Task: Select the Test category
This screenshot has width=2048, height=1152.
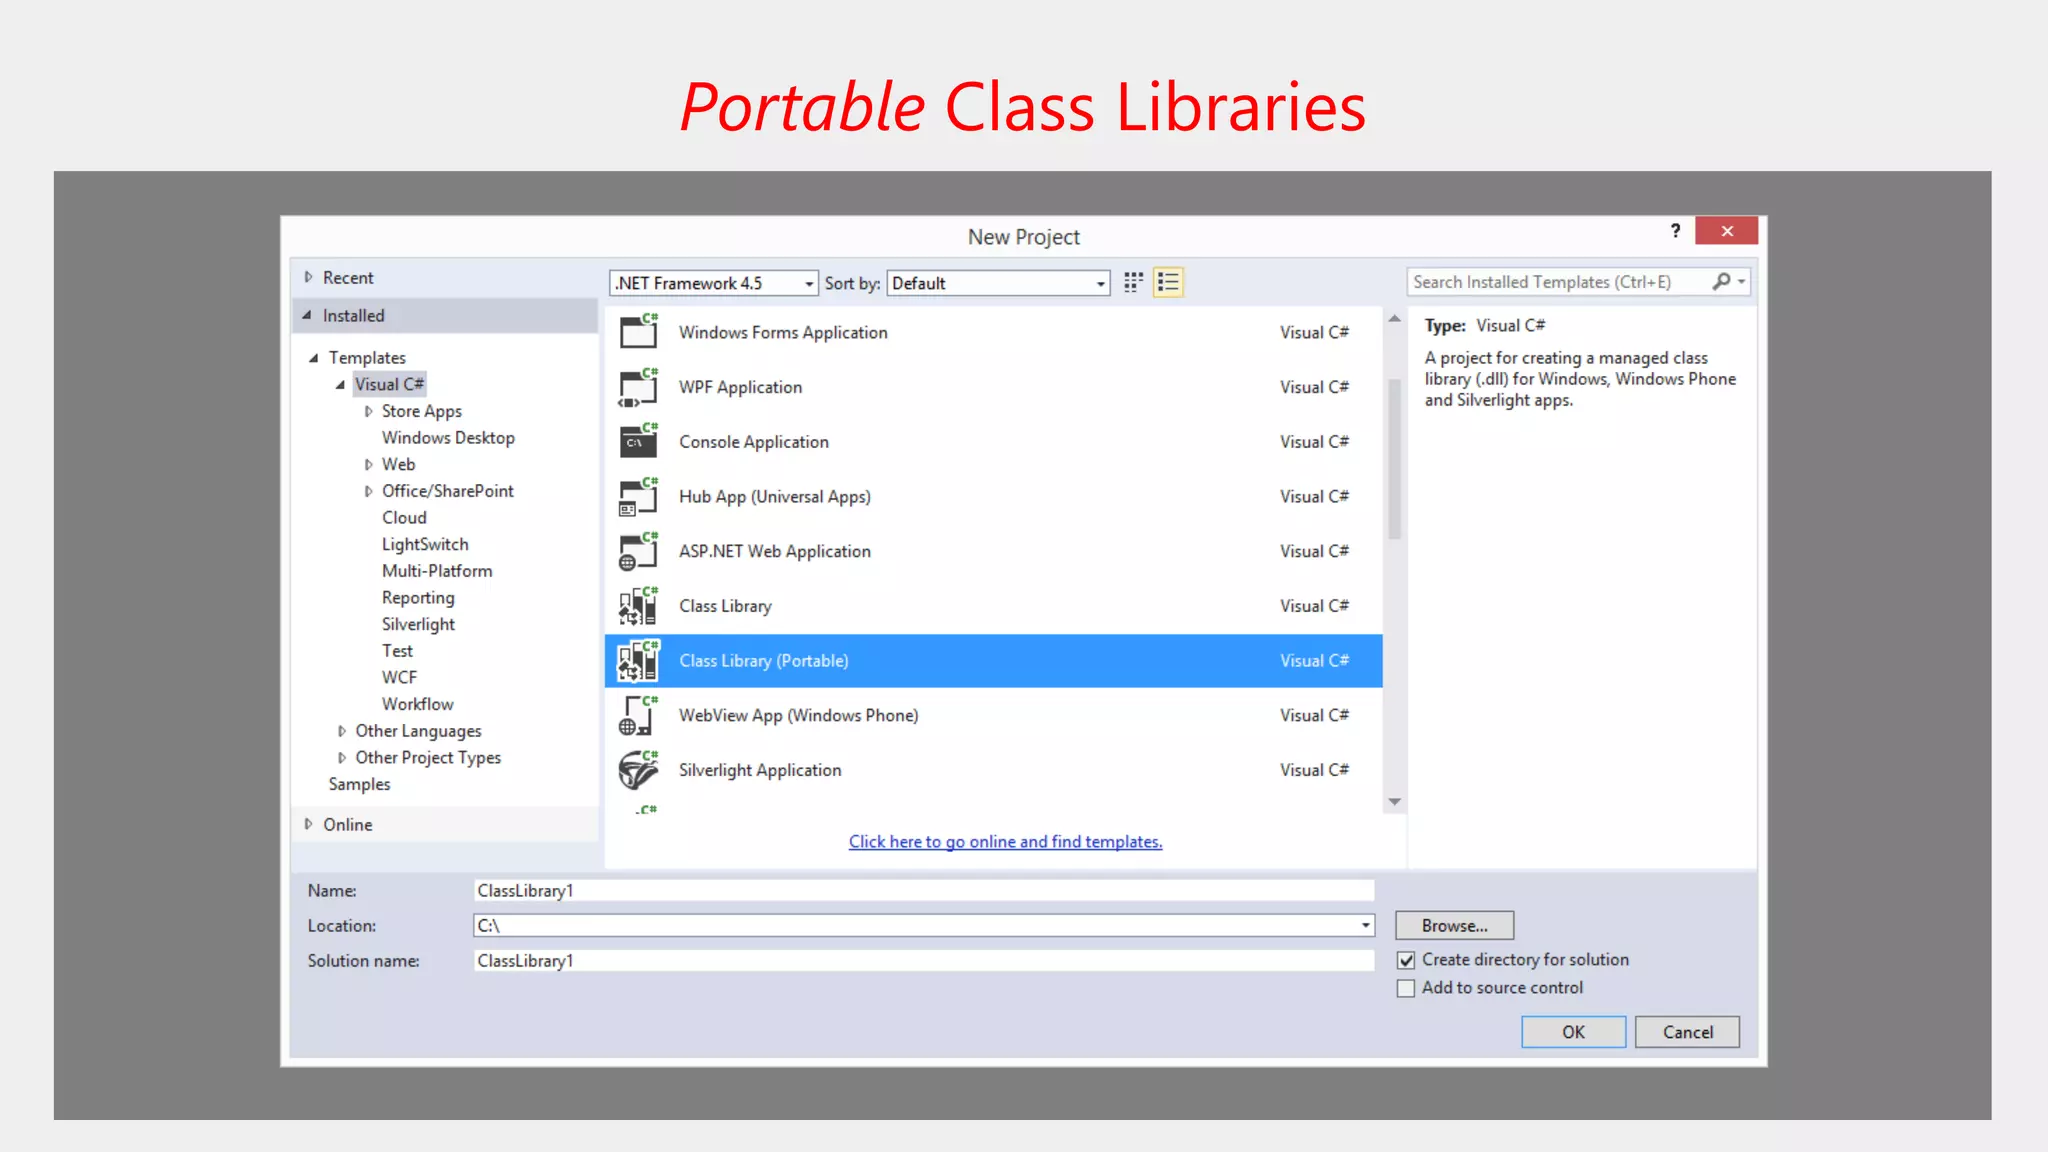Action: pyautogui.click(x=397, y=651)
